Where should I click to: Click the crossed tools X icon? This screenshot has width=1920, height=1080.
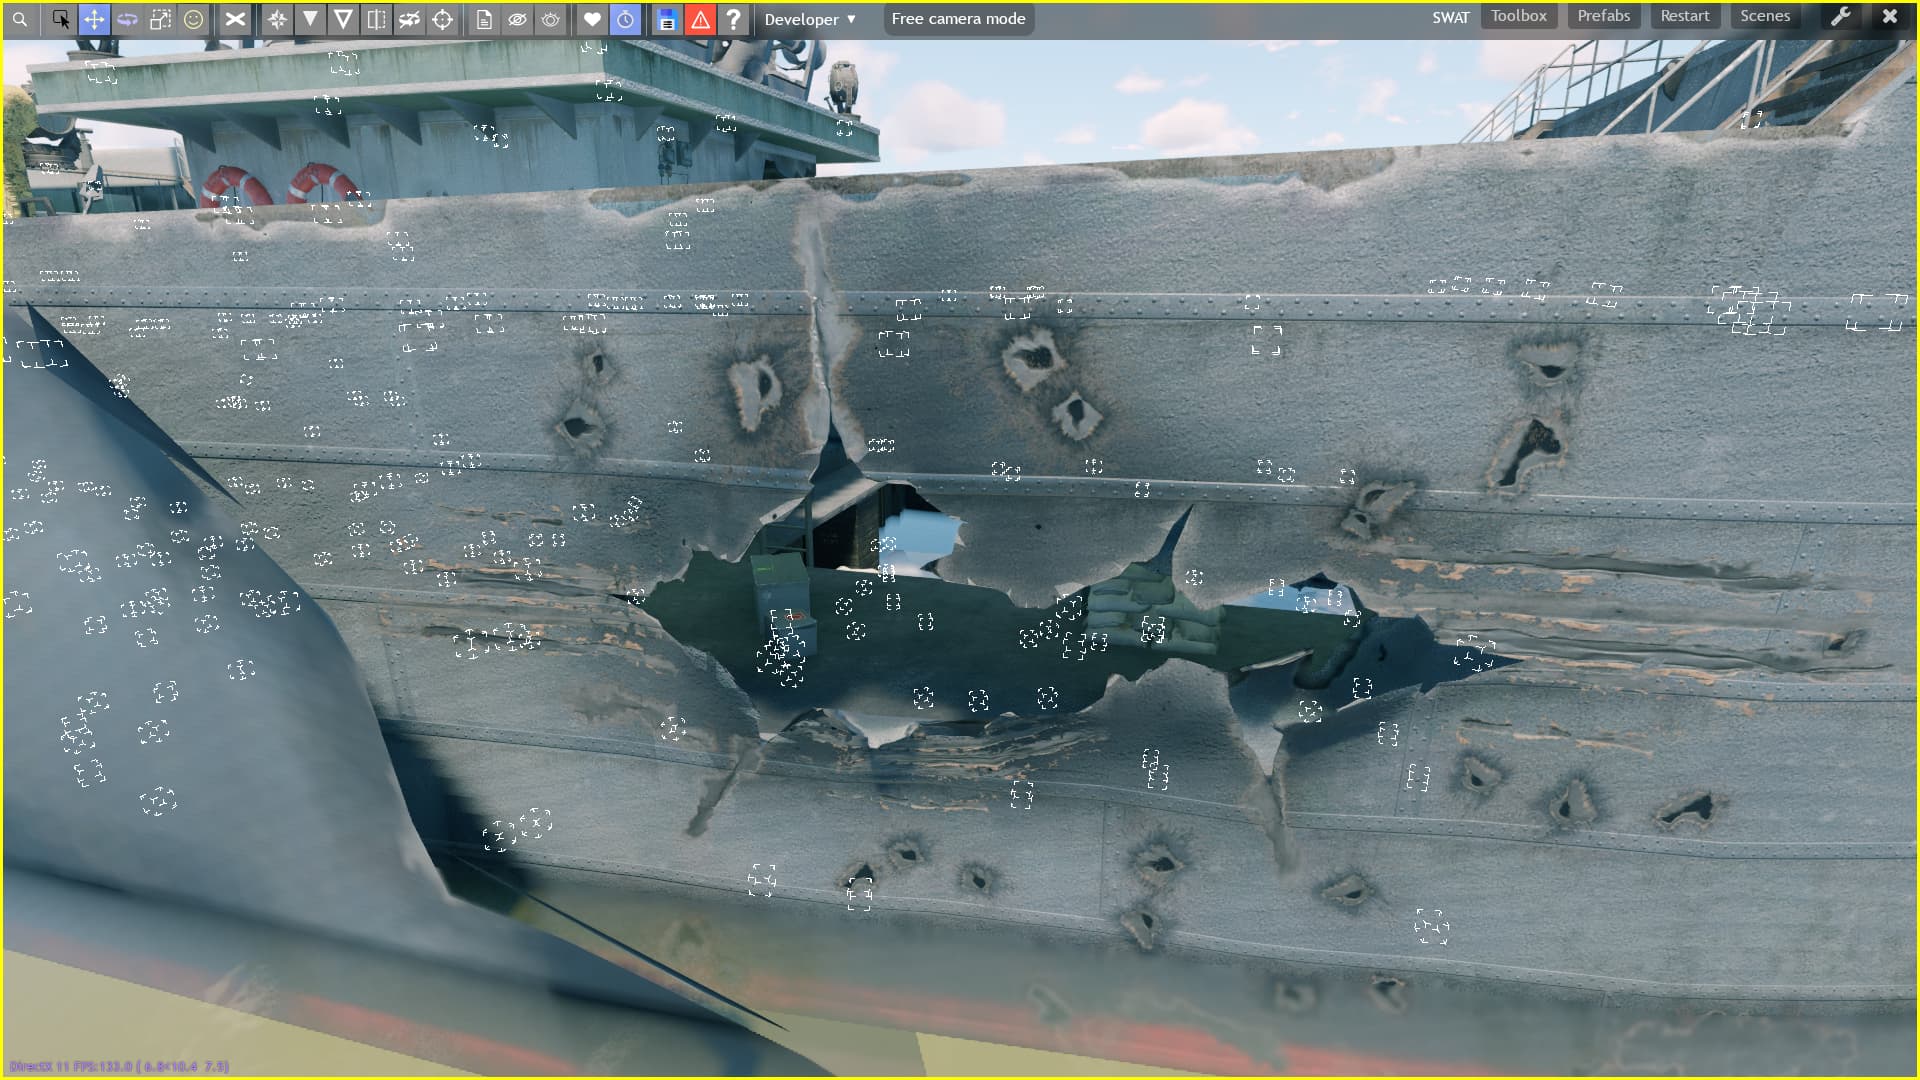click(235, 19)
